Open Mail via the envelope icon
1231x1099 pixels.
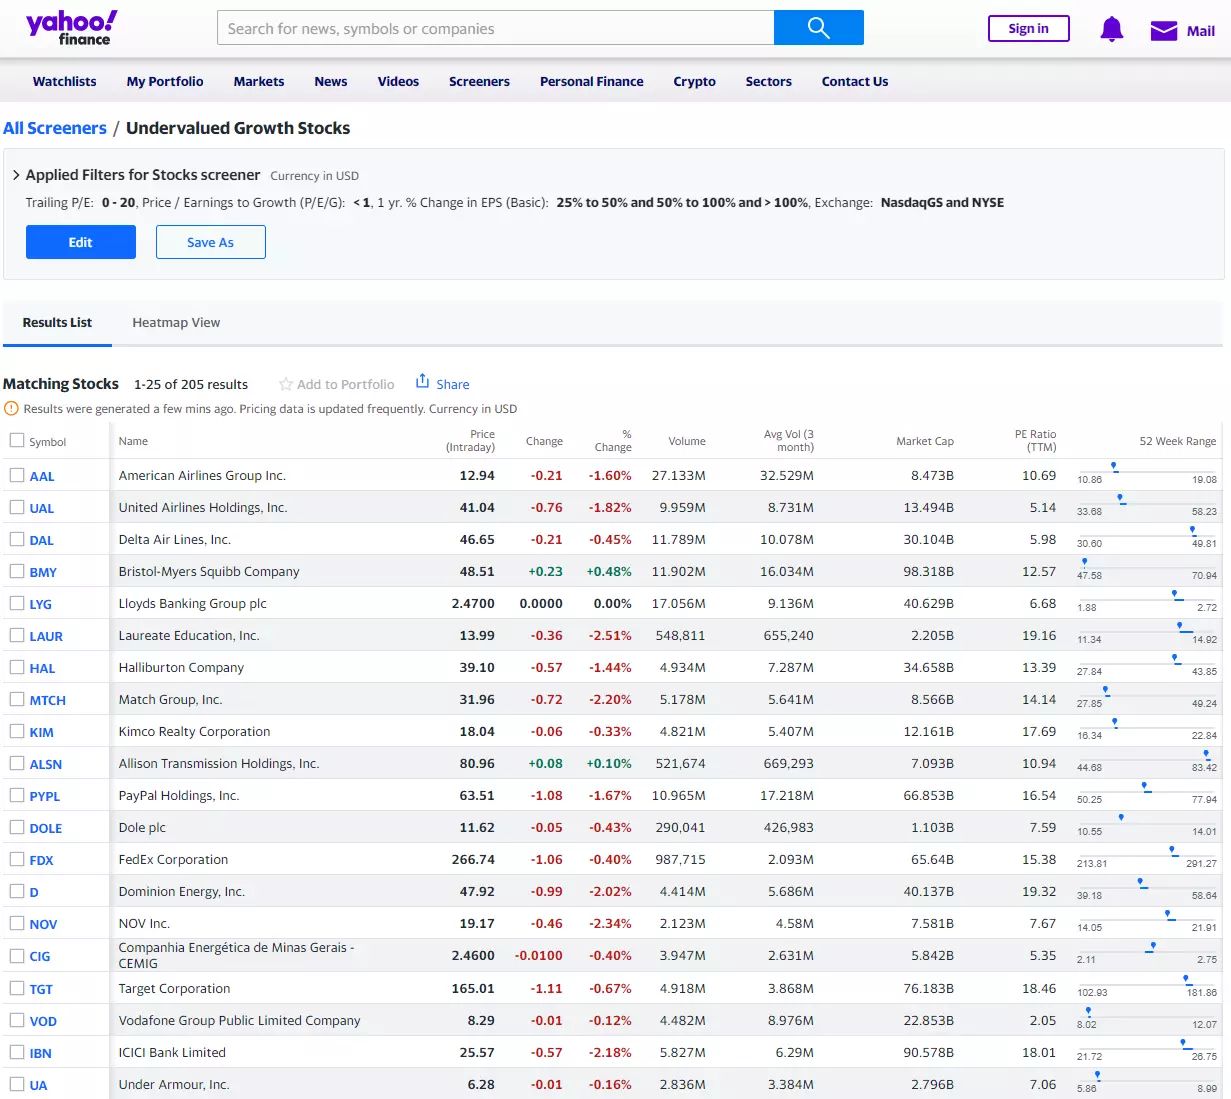click(x=1163, y=31)
